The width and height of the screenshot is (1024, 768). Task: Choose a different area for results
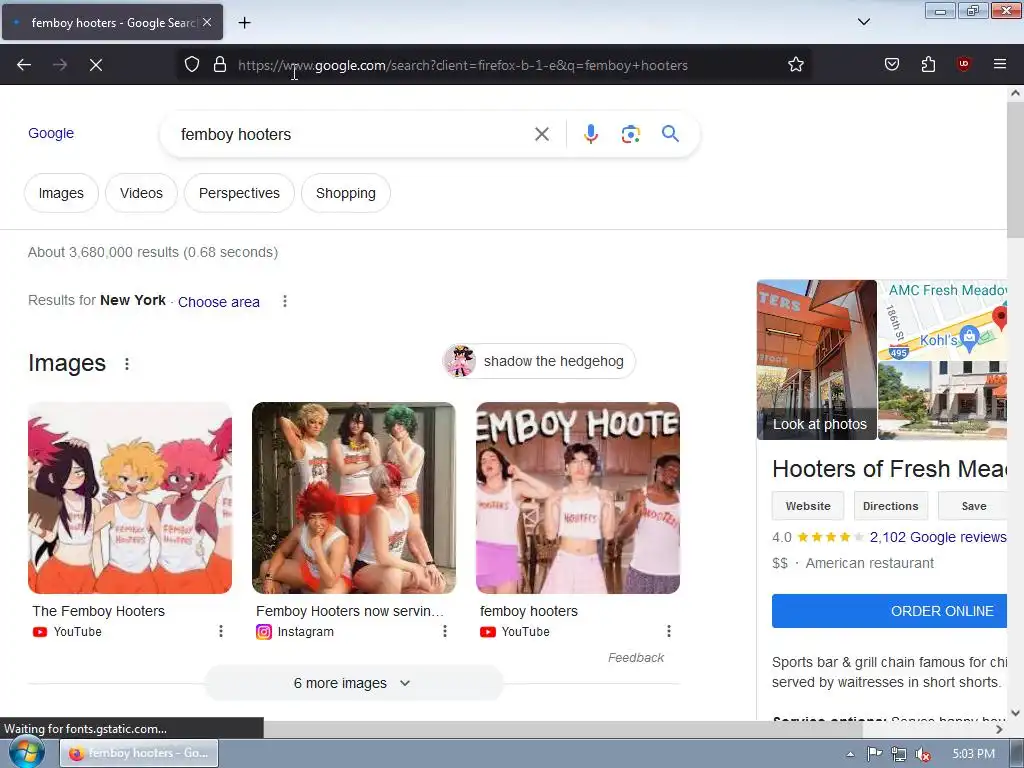(x=219, y=302)
